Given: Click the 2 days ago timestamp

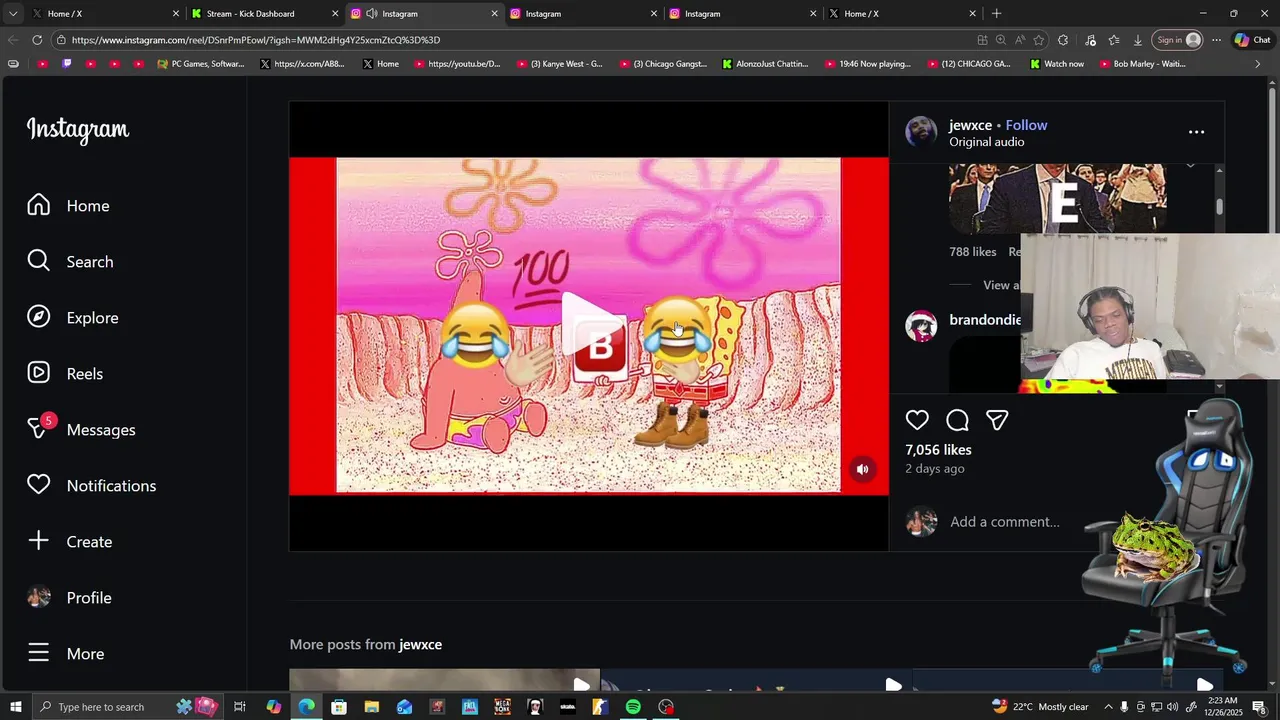Looking at the screenshot, I should coord(935,469).
